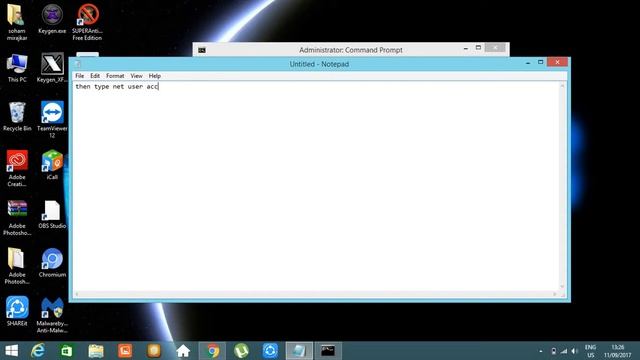Maximize the Notepad window

click(540, 62)
